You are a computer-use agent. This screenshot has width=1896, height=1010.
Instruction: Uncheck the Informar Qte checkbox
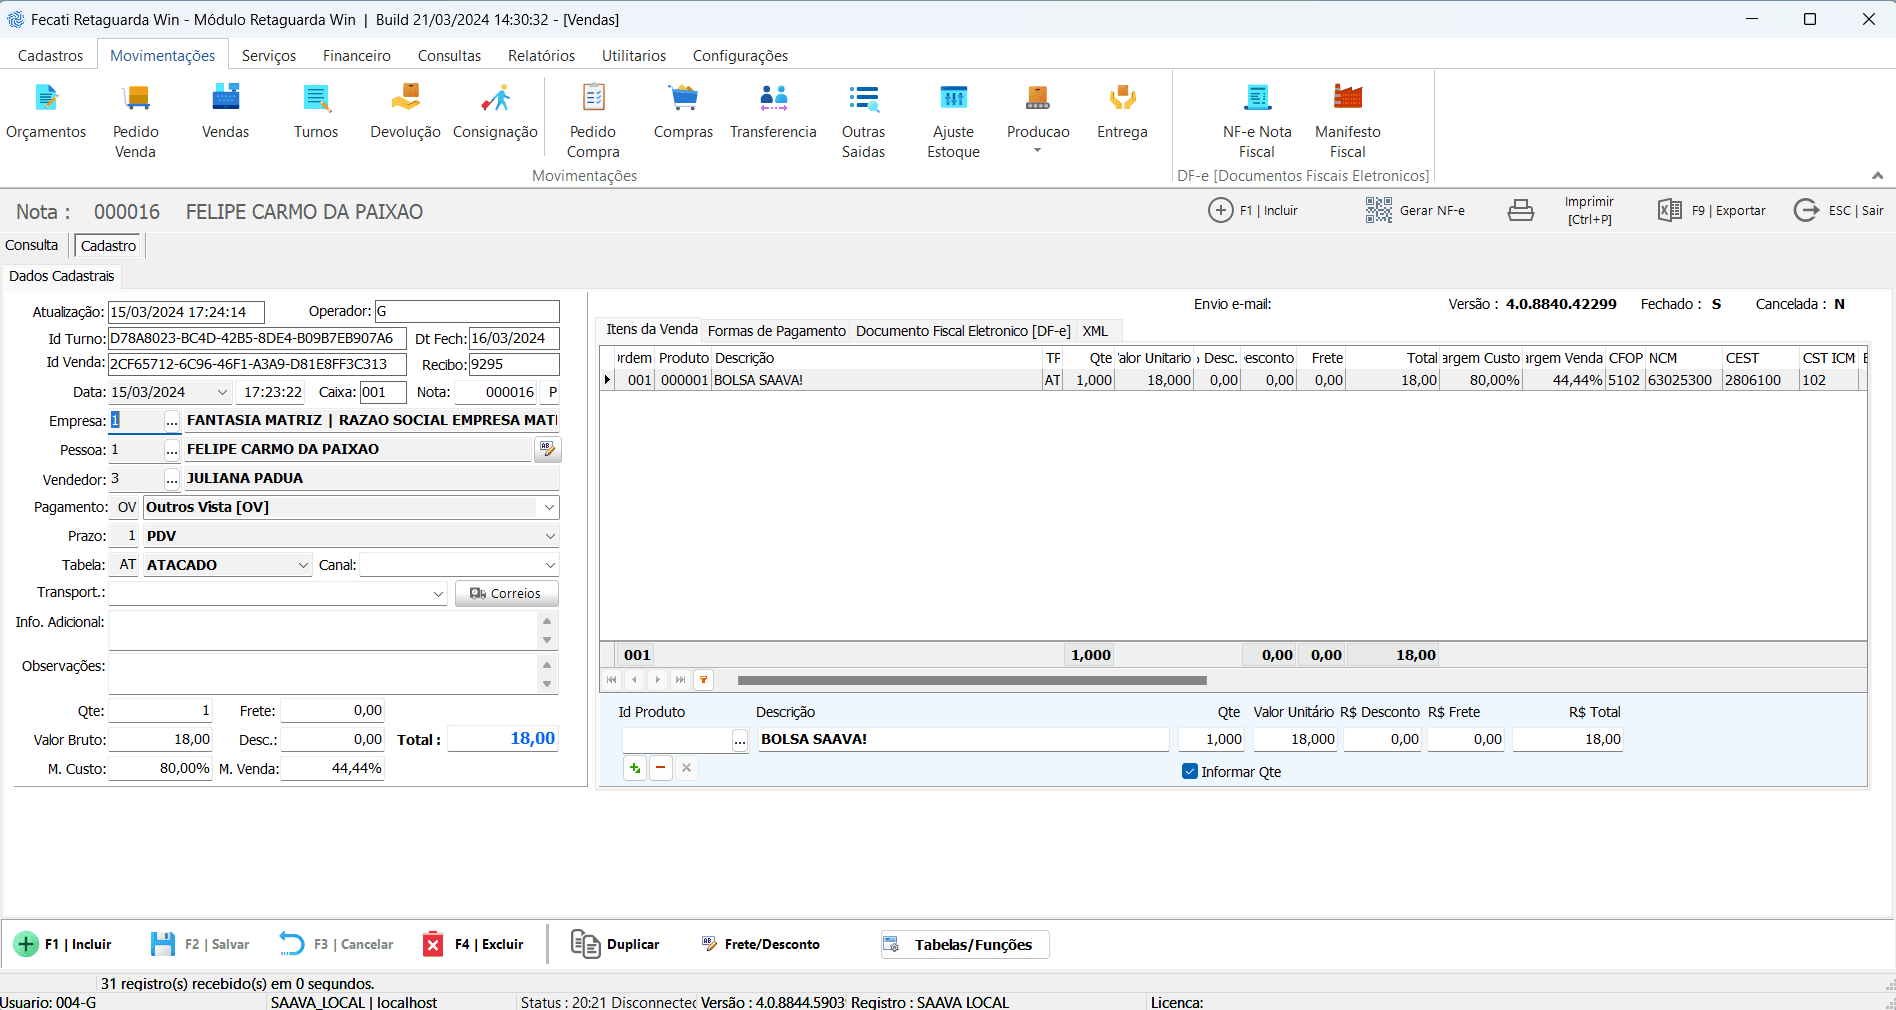point(1190,771)
